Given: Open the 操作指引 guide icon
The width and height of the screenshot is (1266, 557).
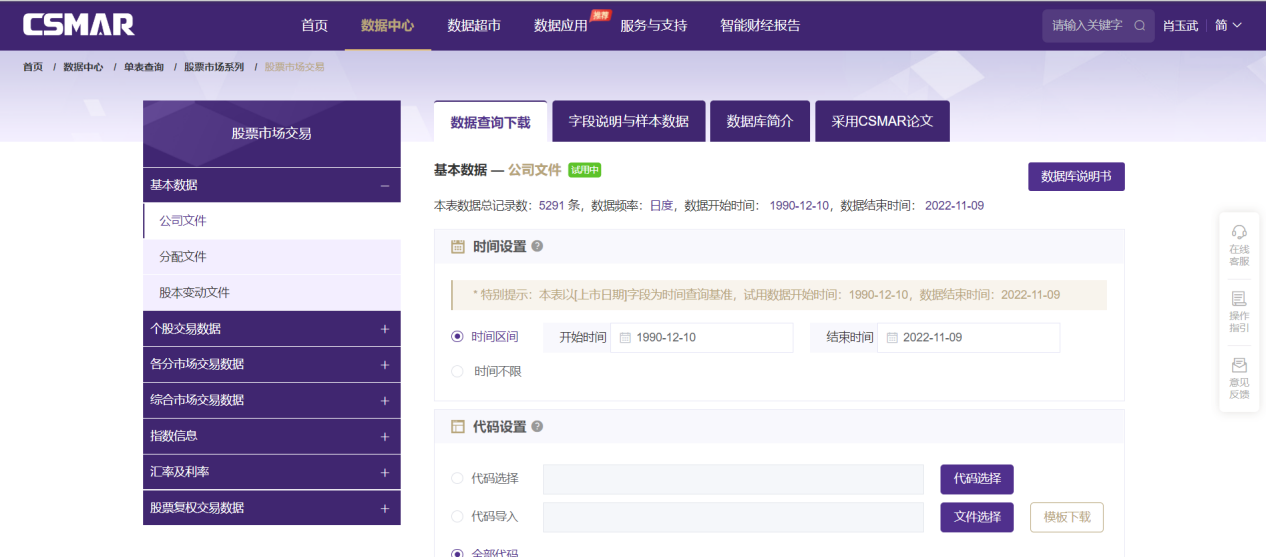Looking at the screenshot, I should [x=1239, y=299].
